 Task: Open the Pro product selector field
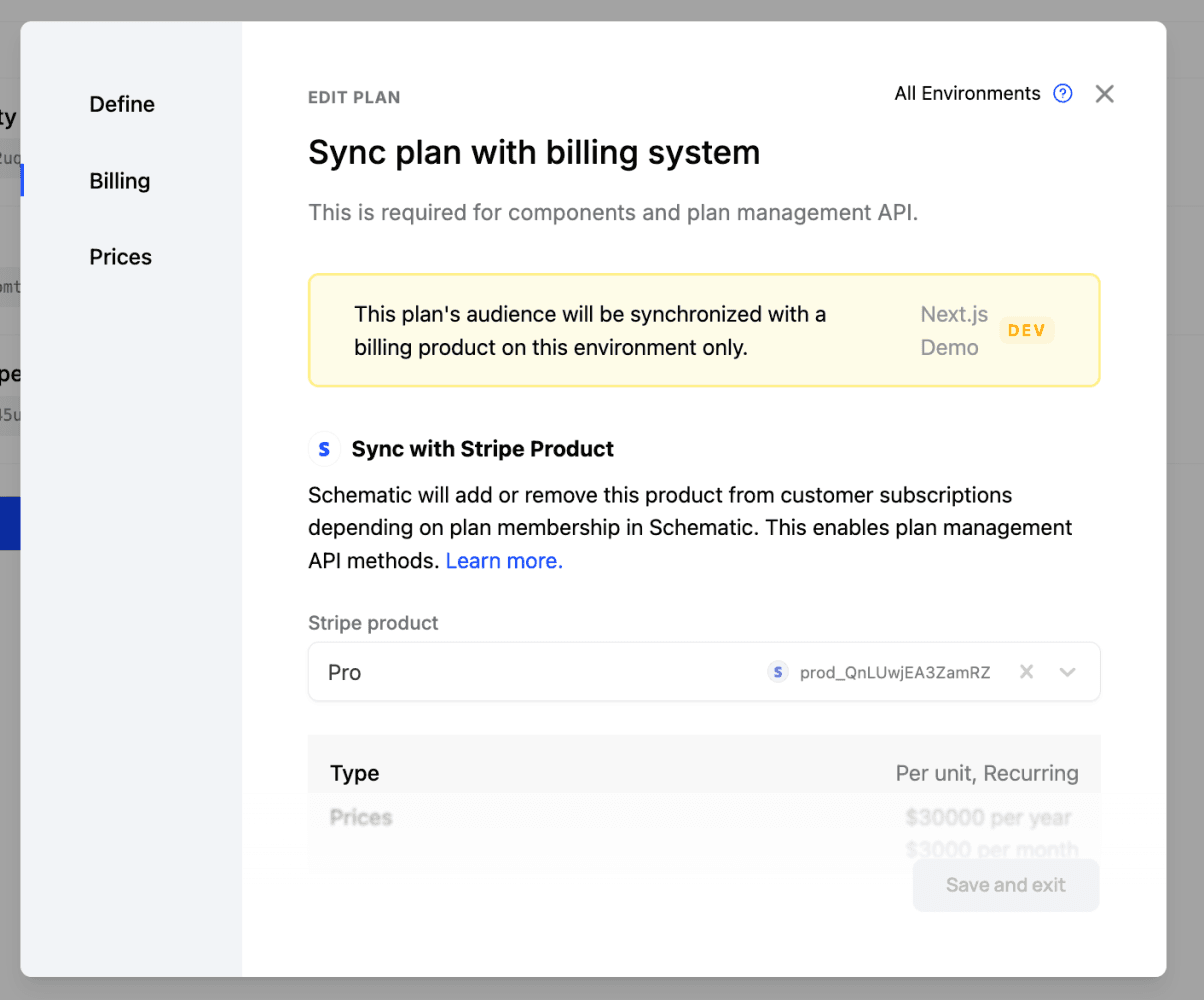coord(540,672)
